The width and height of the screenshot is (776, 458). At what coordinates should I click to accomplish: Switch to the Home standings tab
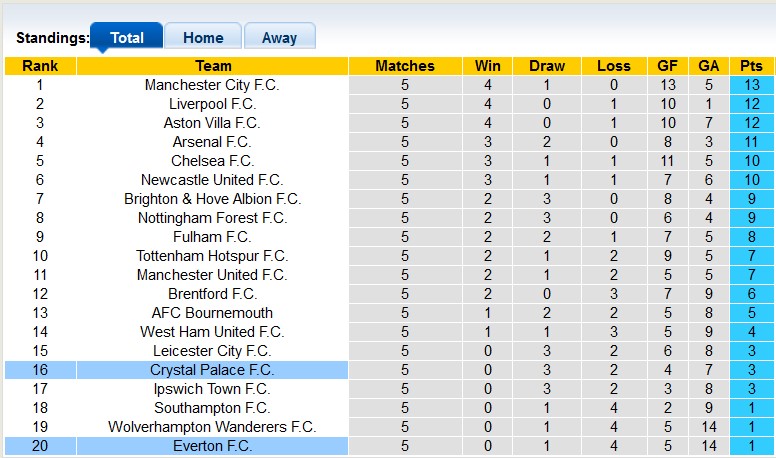203,38
